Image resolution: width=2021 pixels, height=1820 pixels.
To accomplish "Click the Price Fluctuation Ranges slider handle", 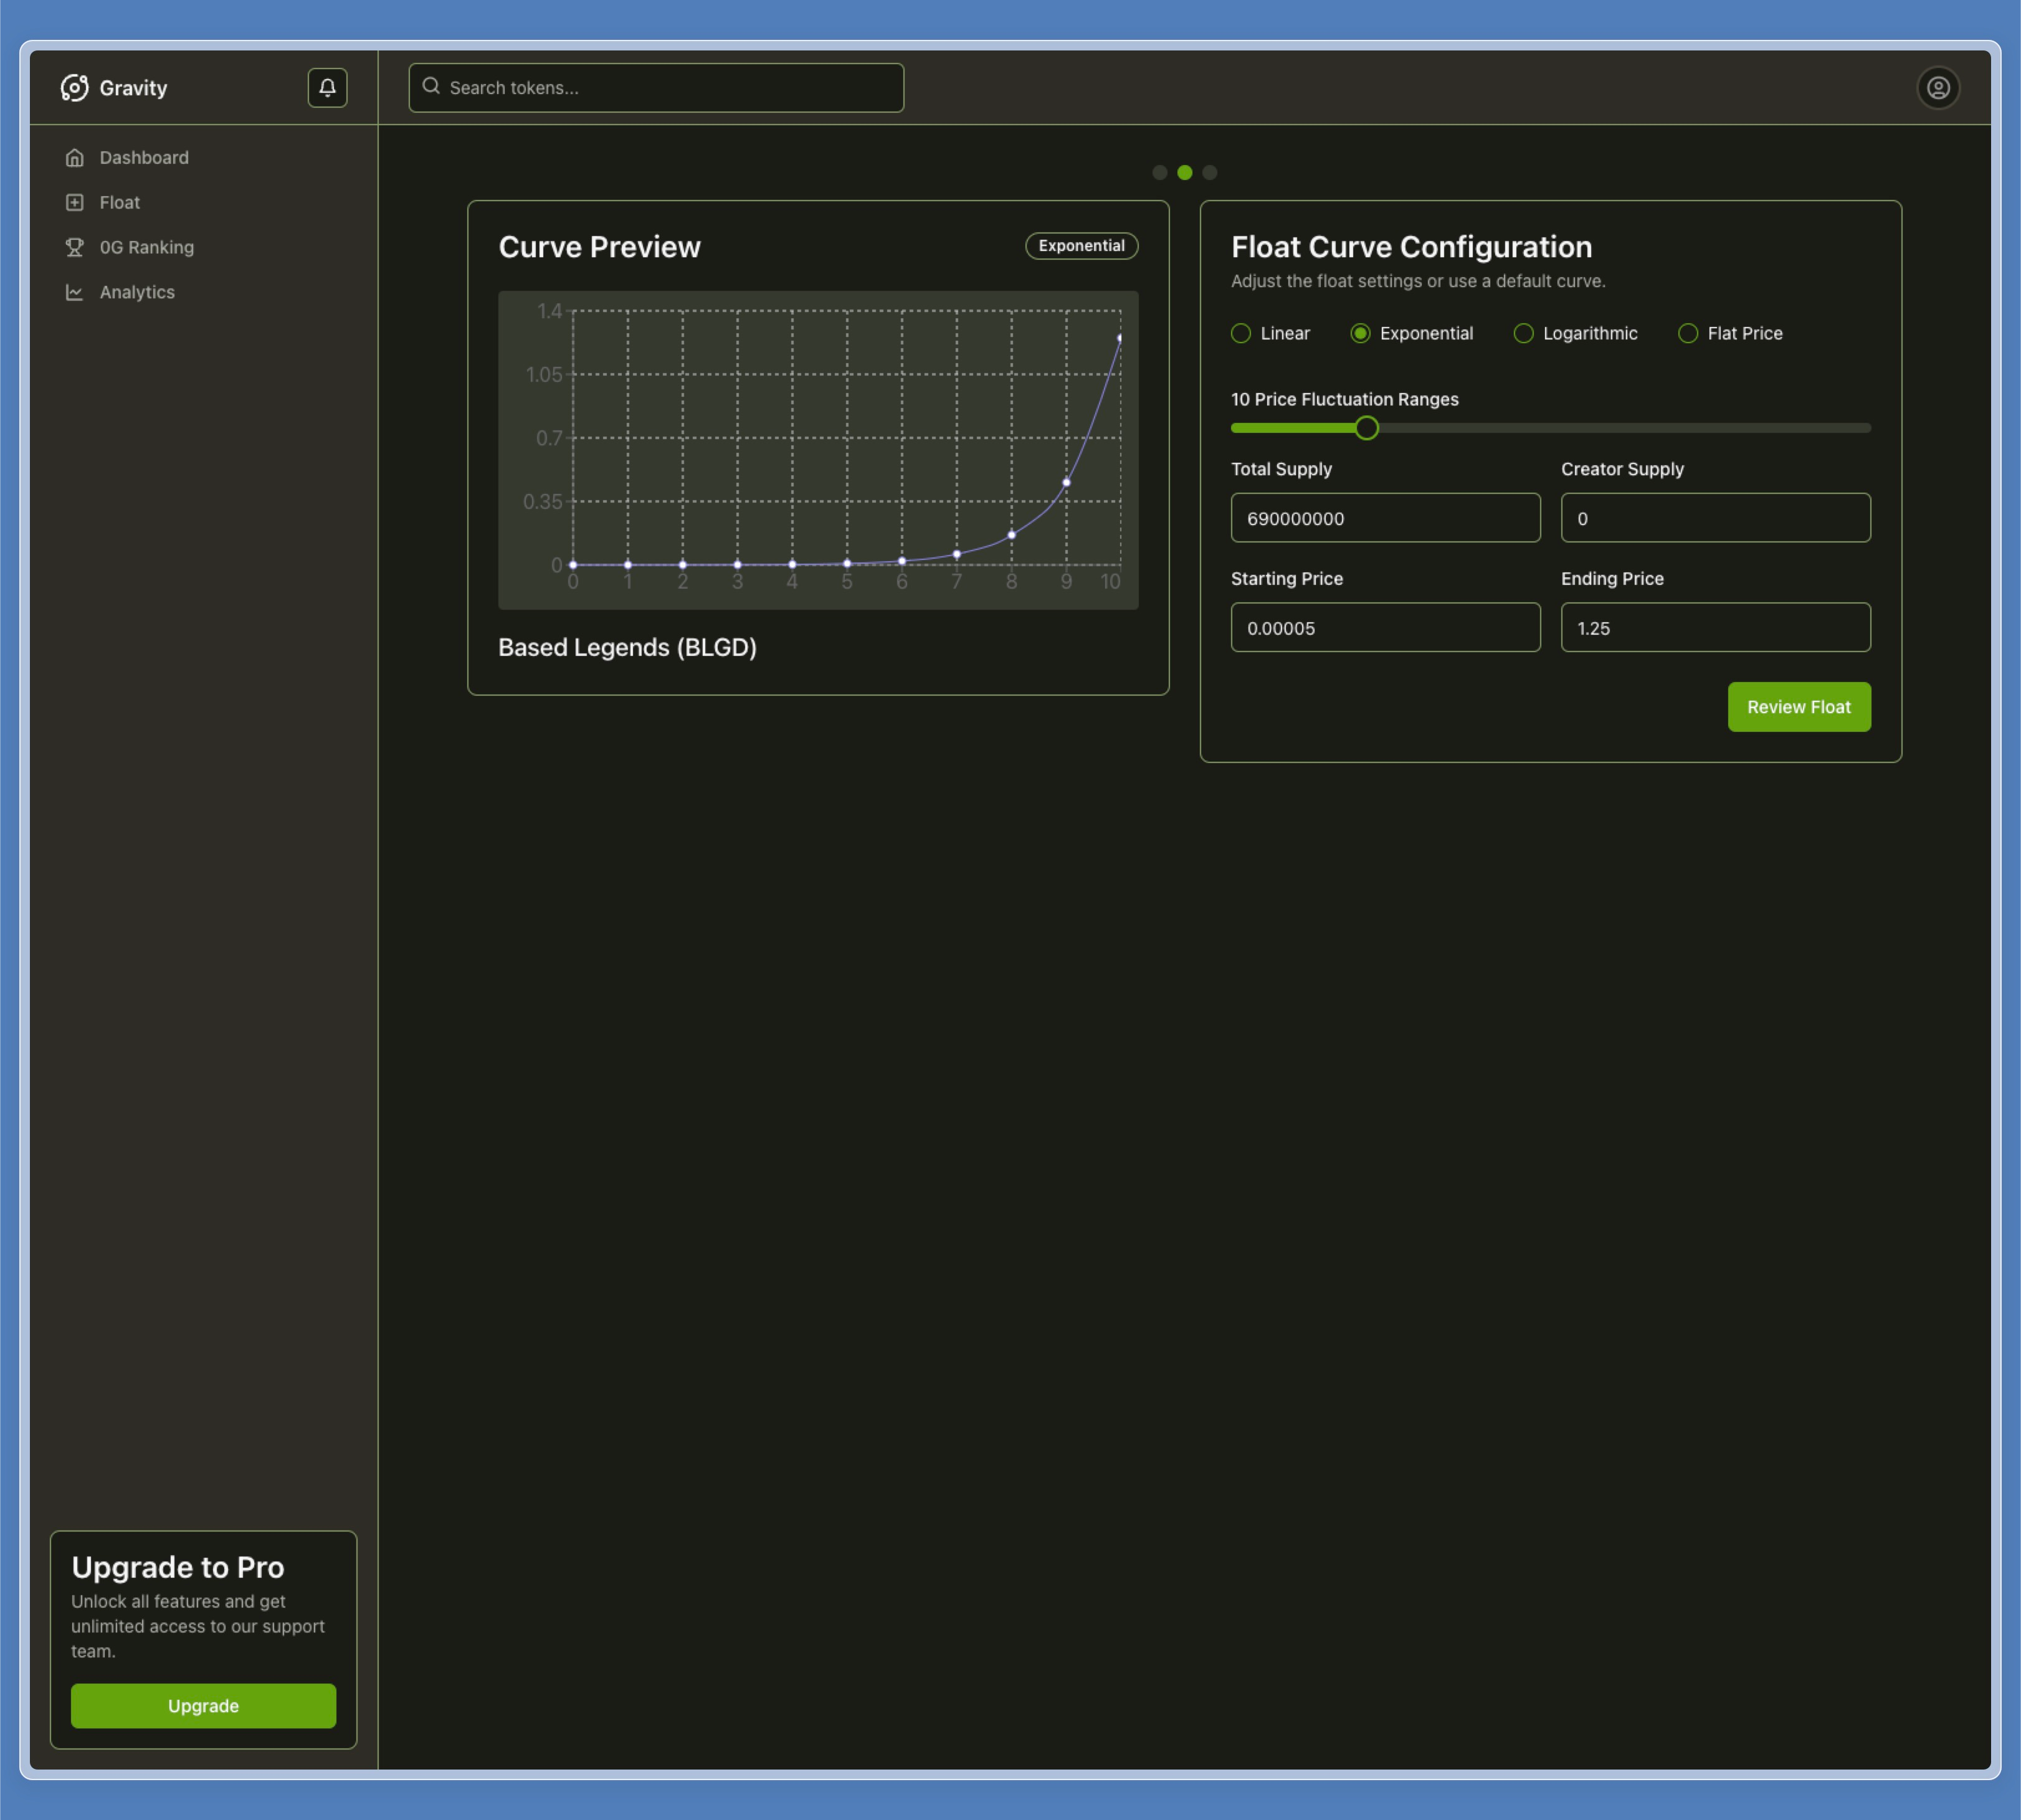I will click(1366, 428).
